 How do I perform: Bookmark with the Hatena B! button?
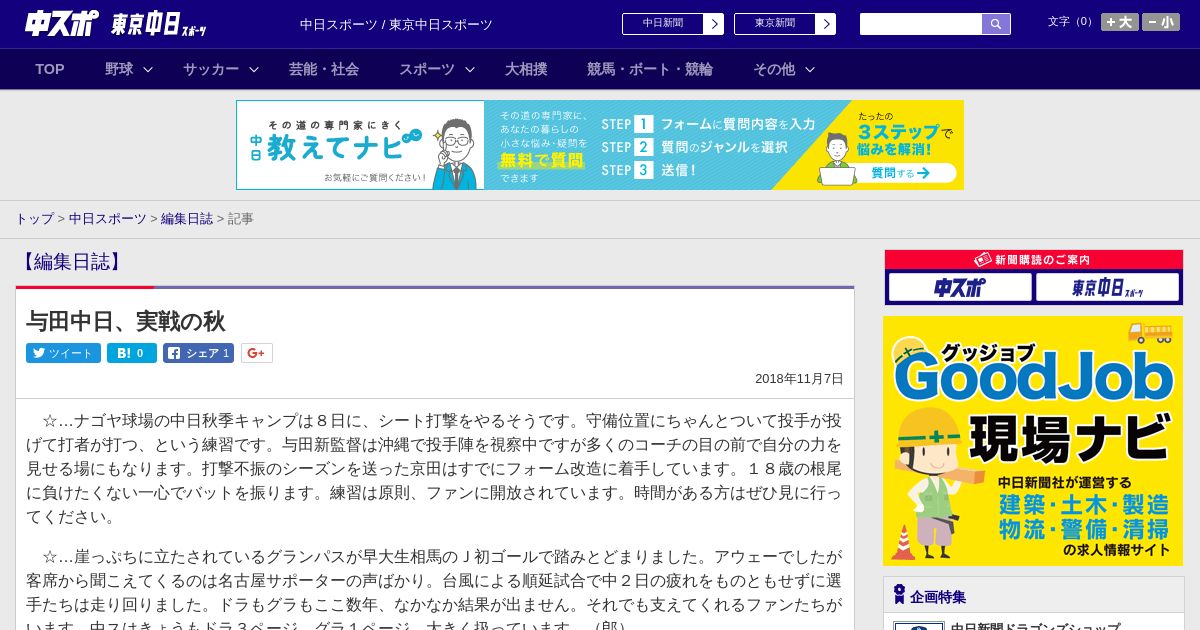[132, 353]
